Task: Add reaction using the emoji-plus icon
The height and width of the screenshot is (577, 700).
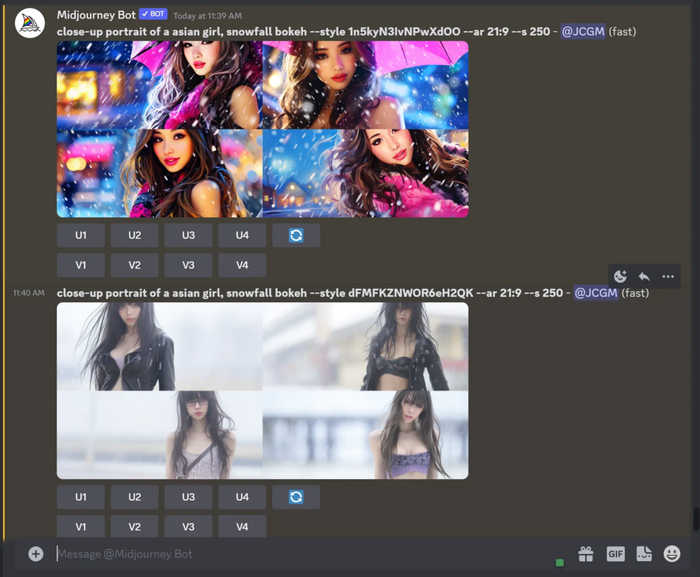Action: (621, 276)
